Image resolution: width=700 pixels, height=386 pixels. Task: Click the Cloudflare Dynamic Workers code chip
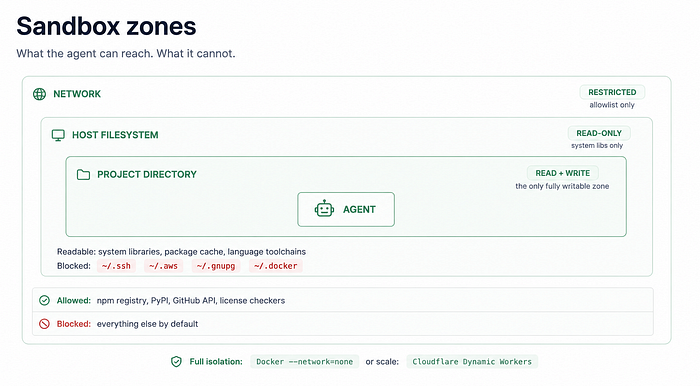pyautogui.click(x=472, y=361)
